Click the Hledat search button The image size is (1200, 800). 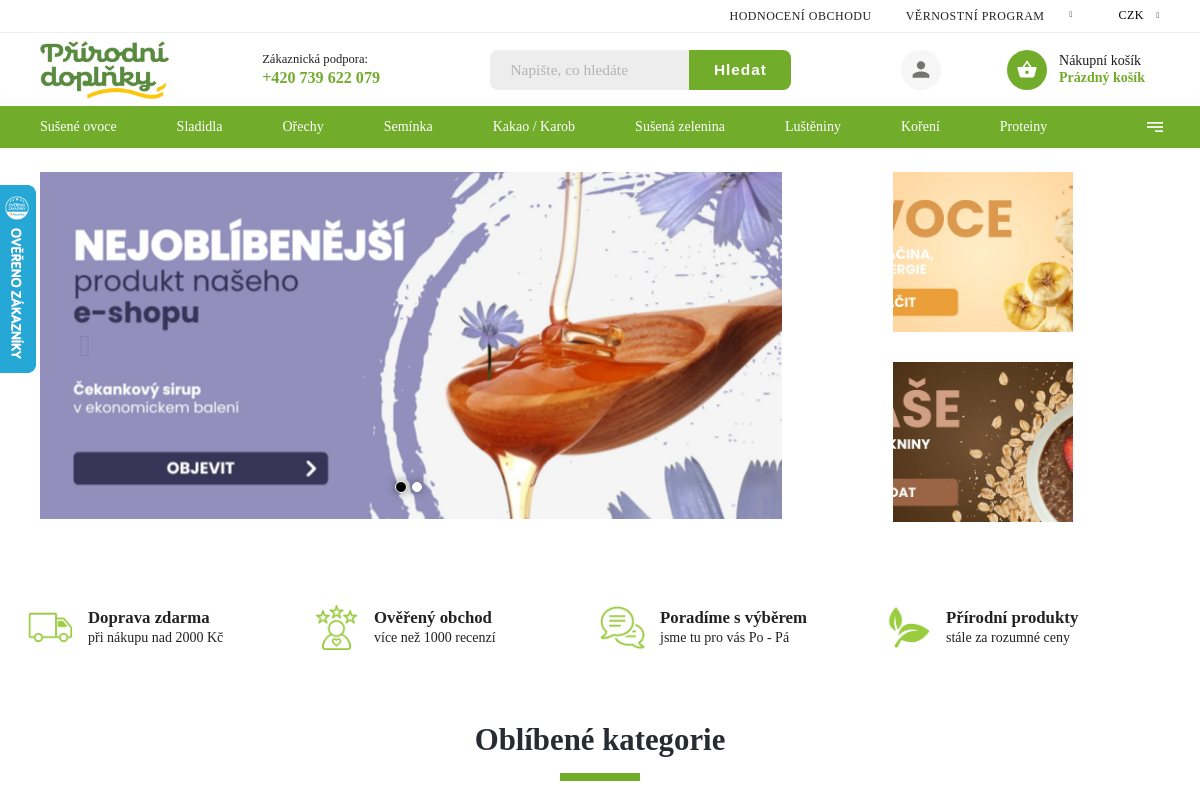(740, 70)
